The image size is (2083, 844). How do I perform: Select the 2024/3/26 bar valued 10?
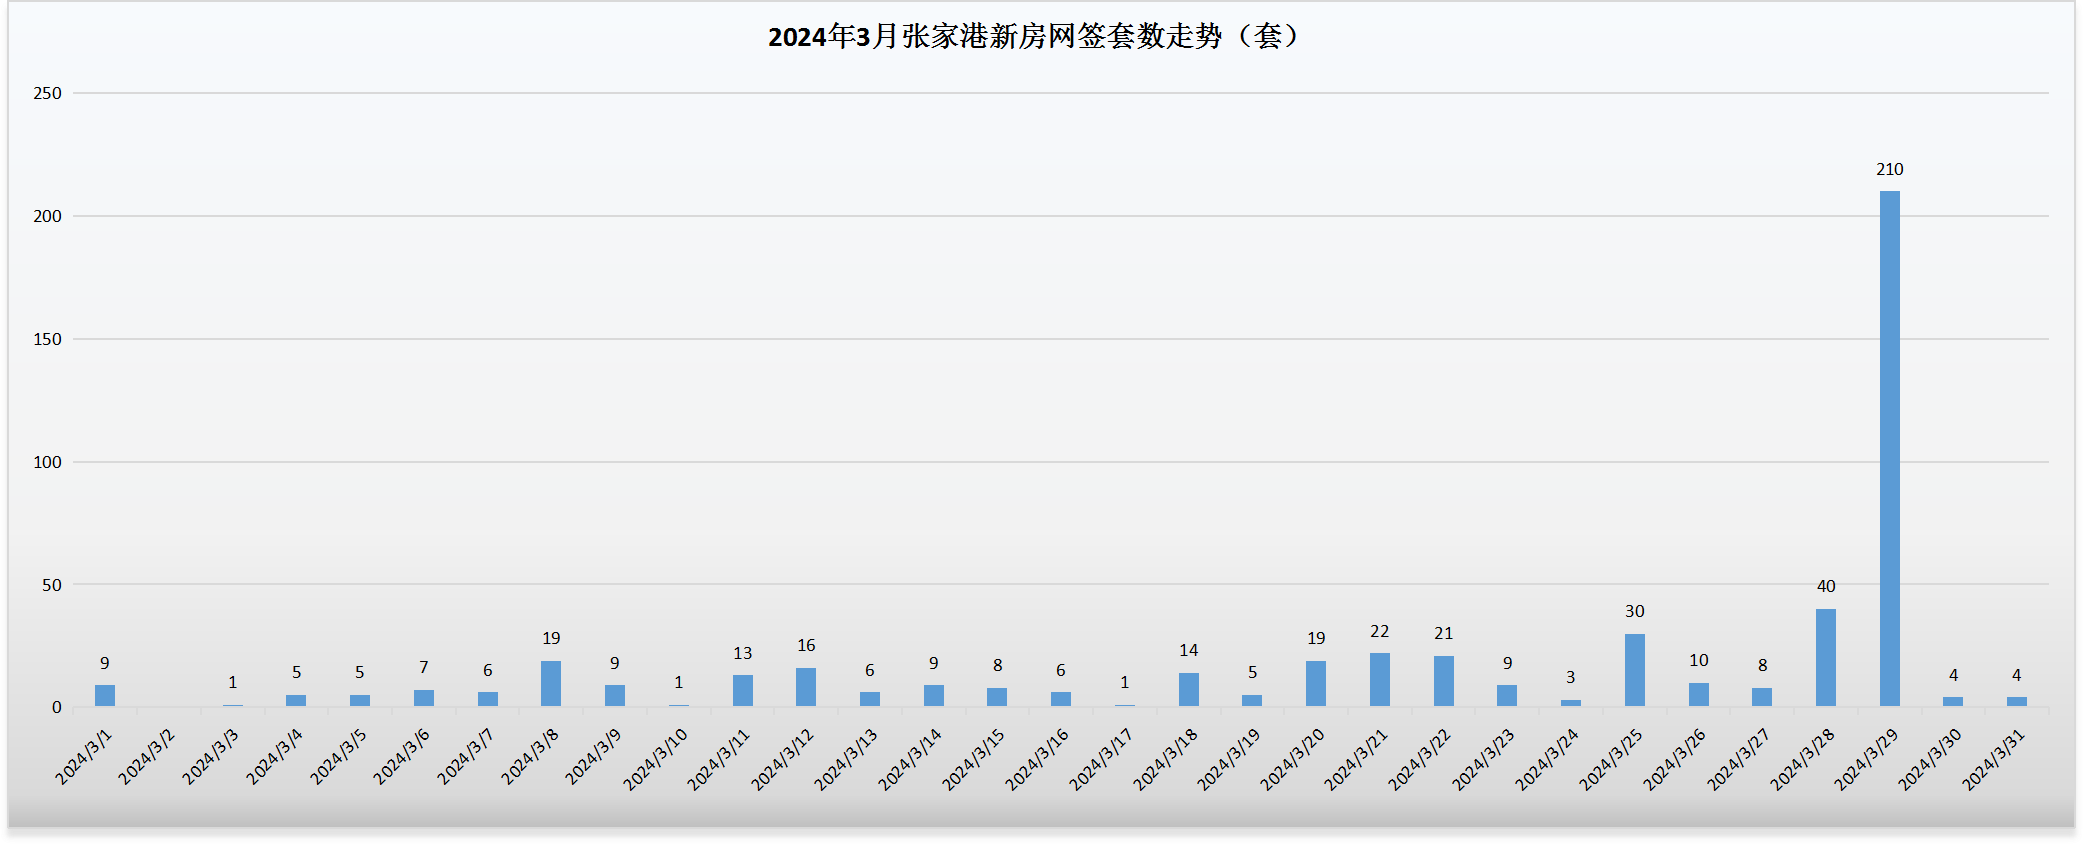point(1699,695)
